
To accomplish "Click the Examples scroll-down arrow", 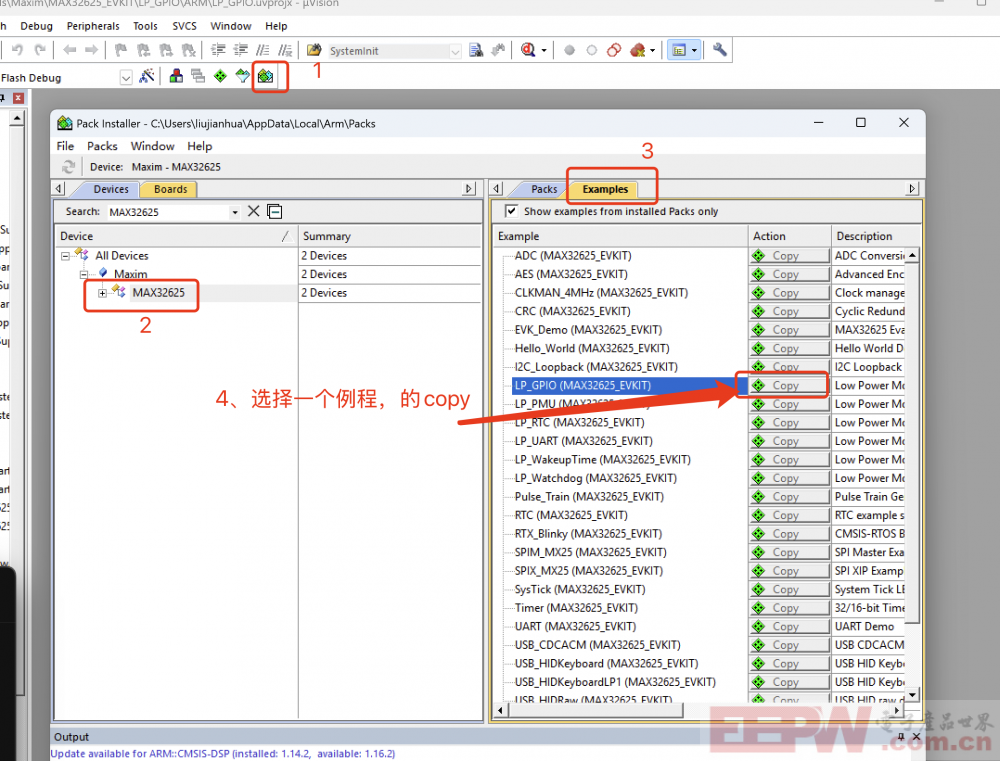I will tap(912, 695).
